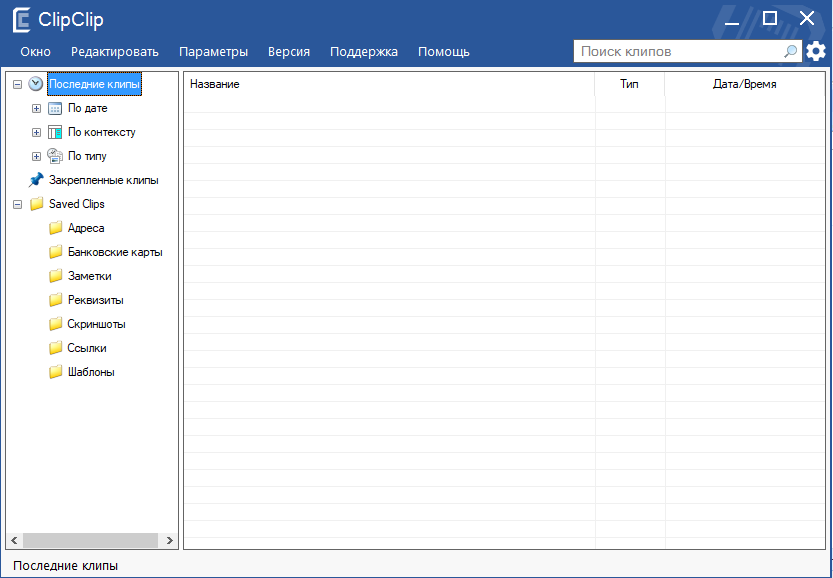833x578 pixels.
Task: Click the Шаблоны folder icon
Action: [x=55, y=372]
